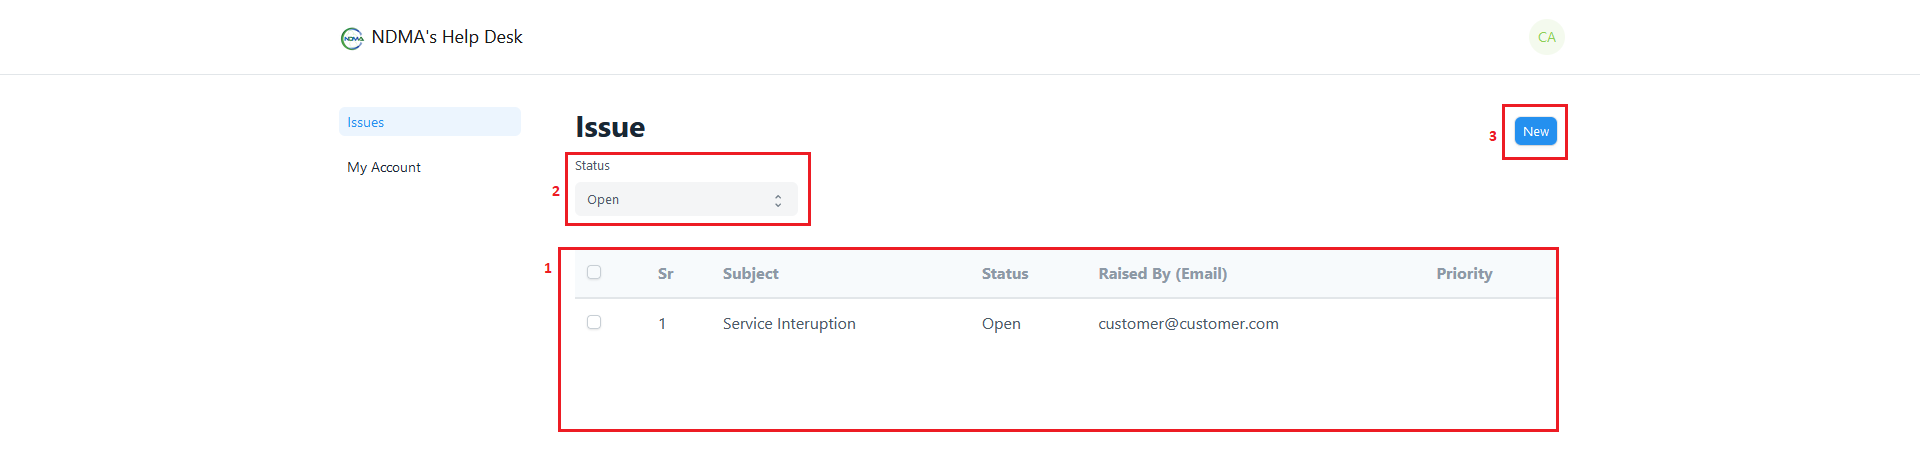Check the Service Interuption row checkbox
The height and width of the screenshot is (460, 1920).
pos(594,322)
